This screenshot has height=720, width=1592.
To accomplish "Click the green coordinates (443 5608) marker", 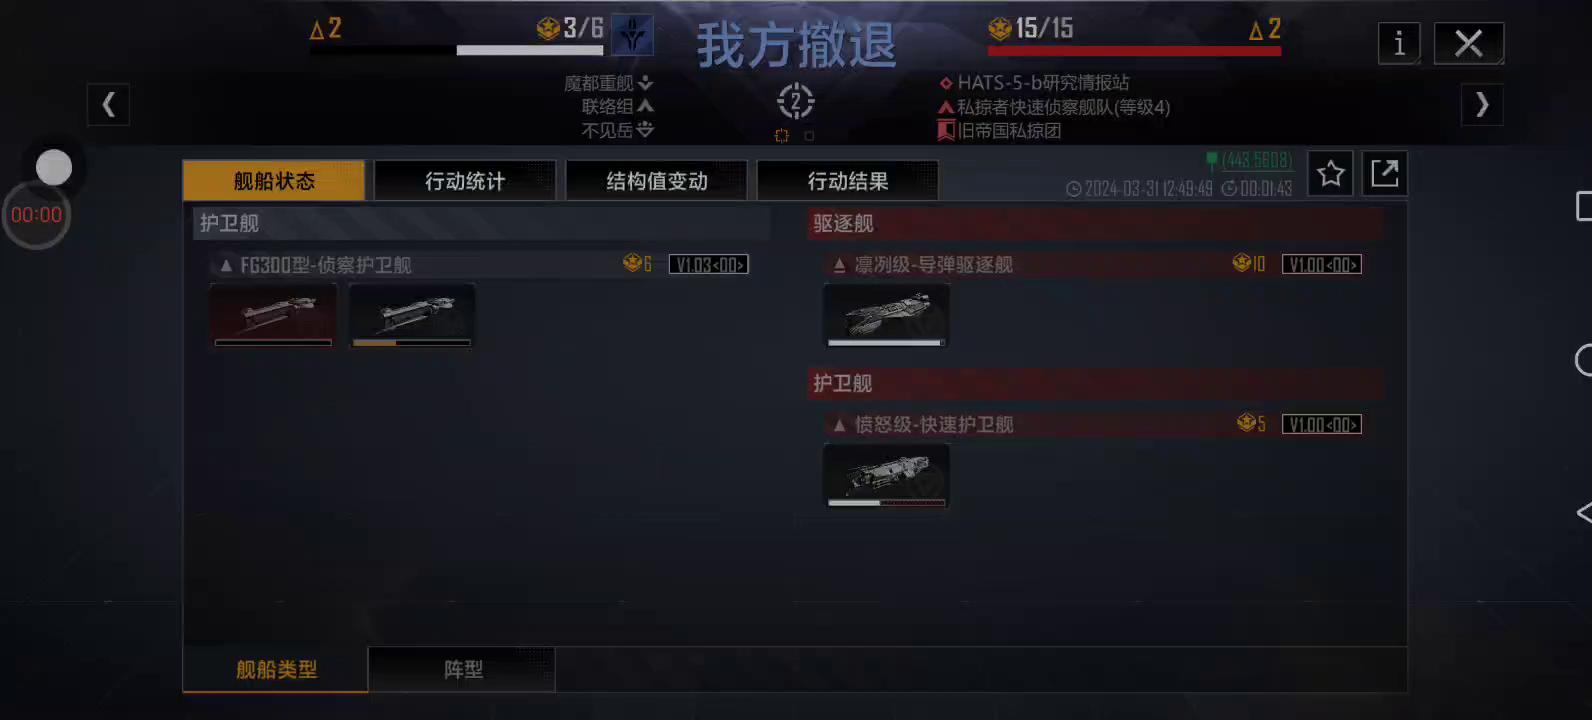I will click(x=1249, y=160).
